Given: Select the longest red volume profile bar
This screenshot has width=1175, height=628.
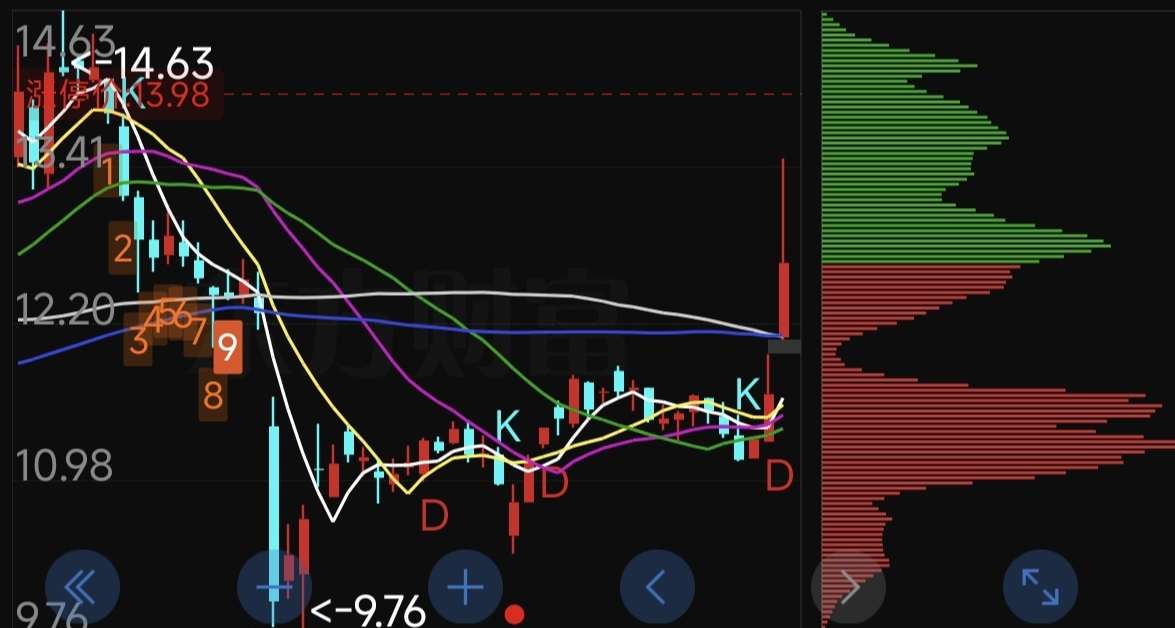Looking at the screenshot, I should [998, 445].
